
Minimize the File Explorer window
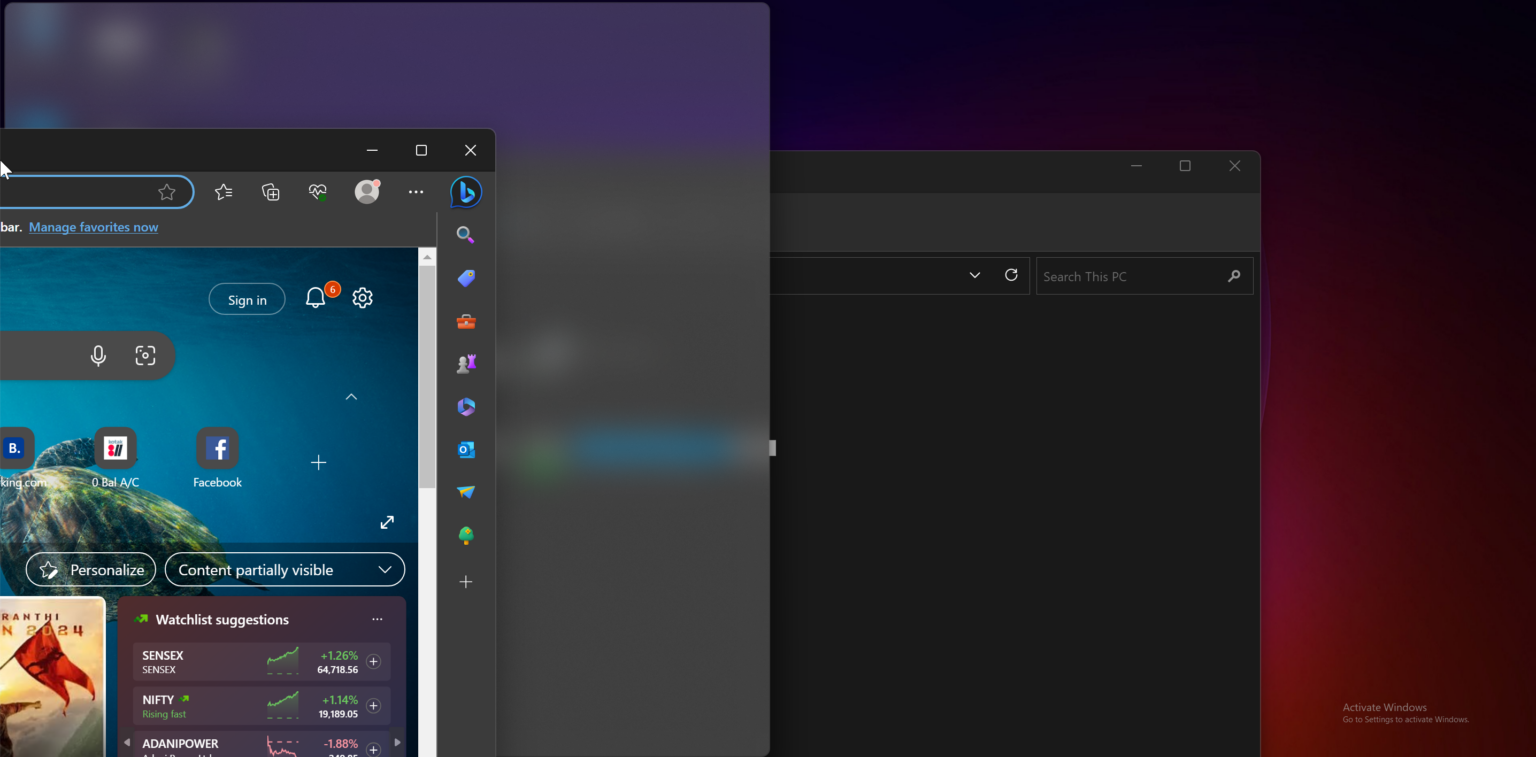click(x=1136, y=166)
